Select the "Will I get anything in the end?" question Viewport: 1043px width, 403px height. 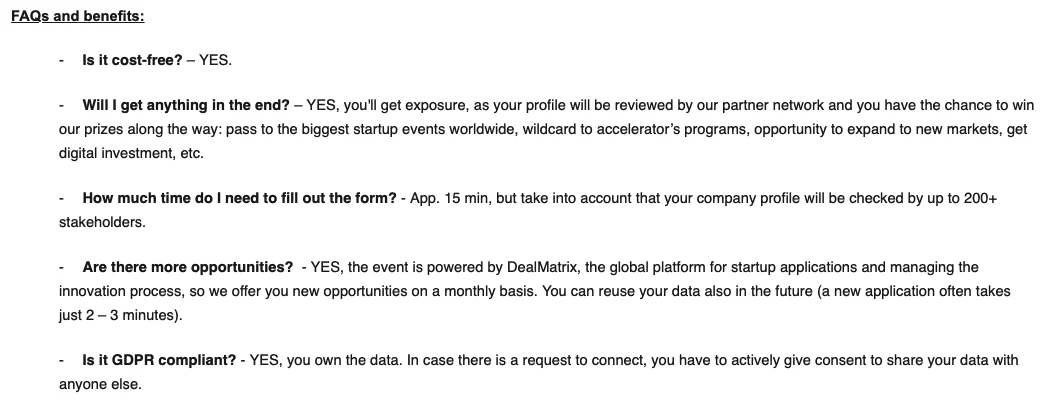(186, 104)
